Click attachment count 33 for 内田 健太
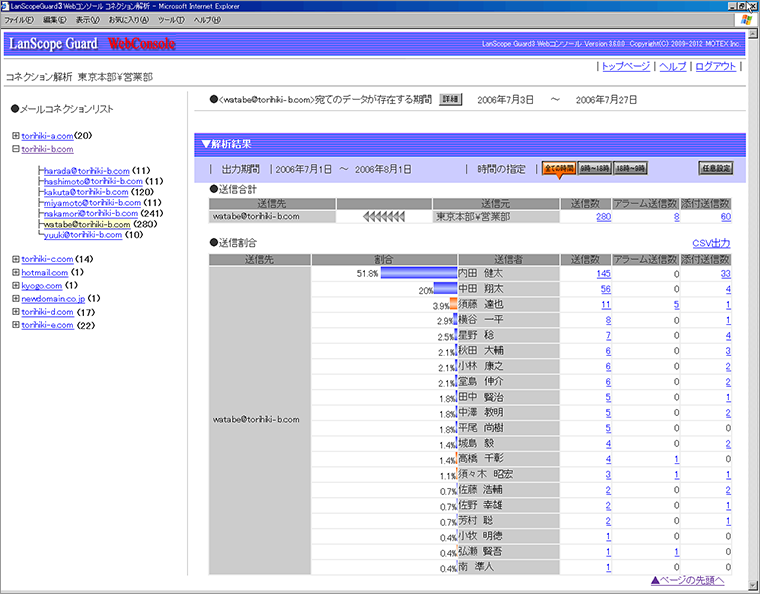 (726, 273)
